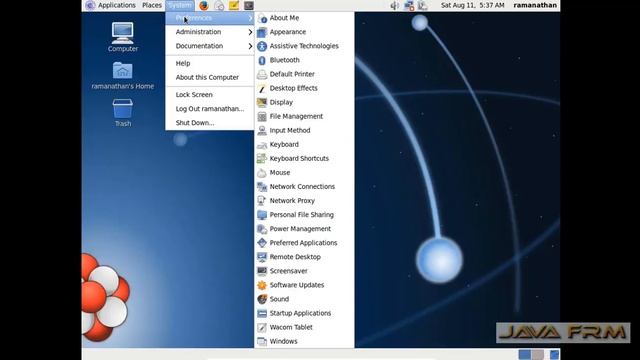640x360 pixels.
Task: Click the Remote Desktop label
Action: (295, 257)
